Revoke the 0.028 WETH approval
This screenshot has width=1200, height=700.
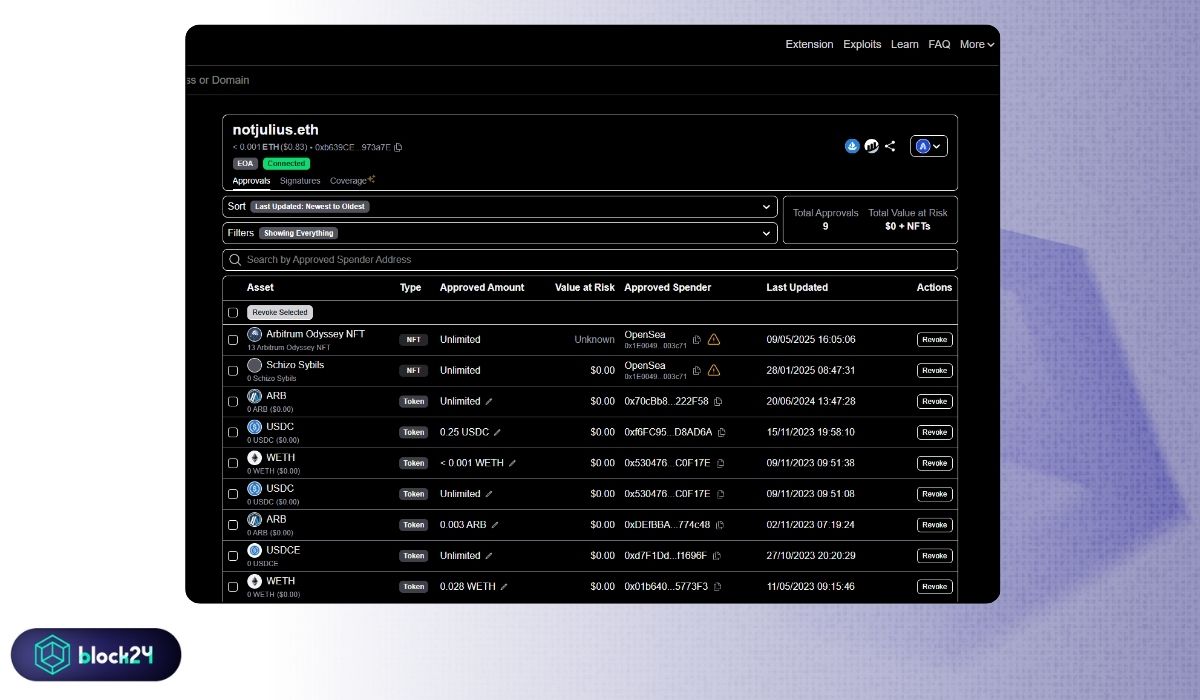click(935, 587)
